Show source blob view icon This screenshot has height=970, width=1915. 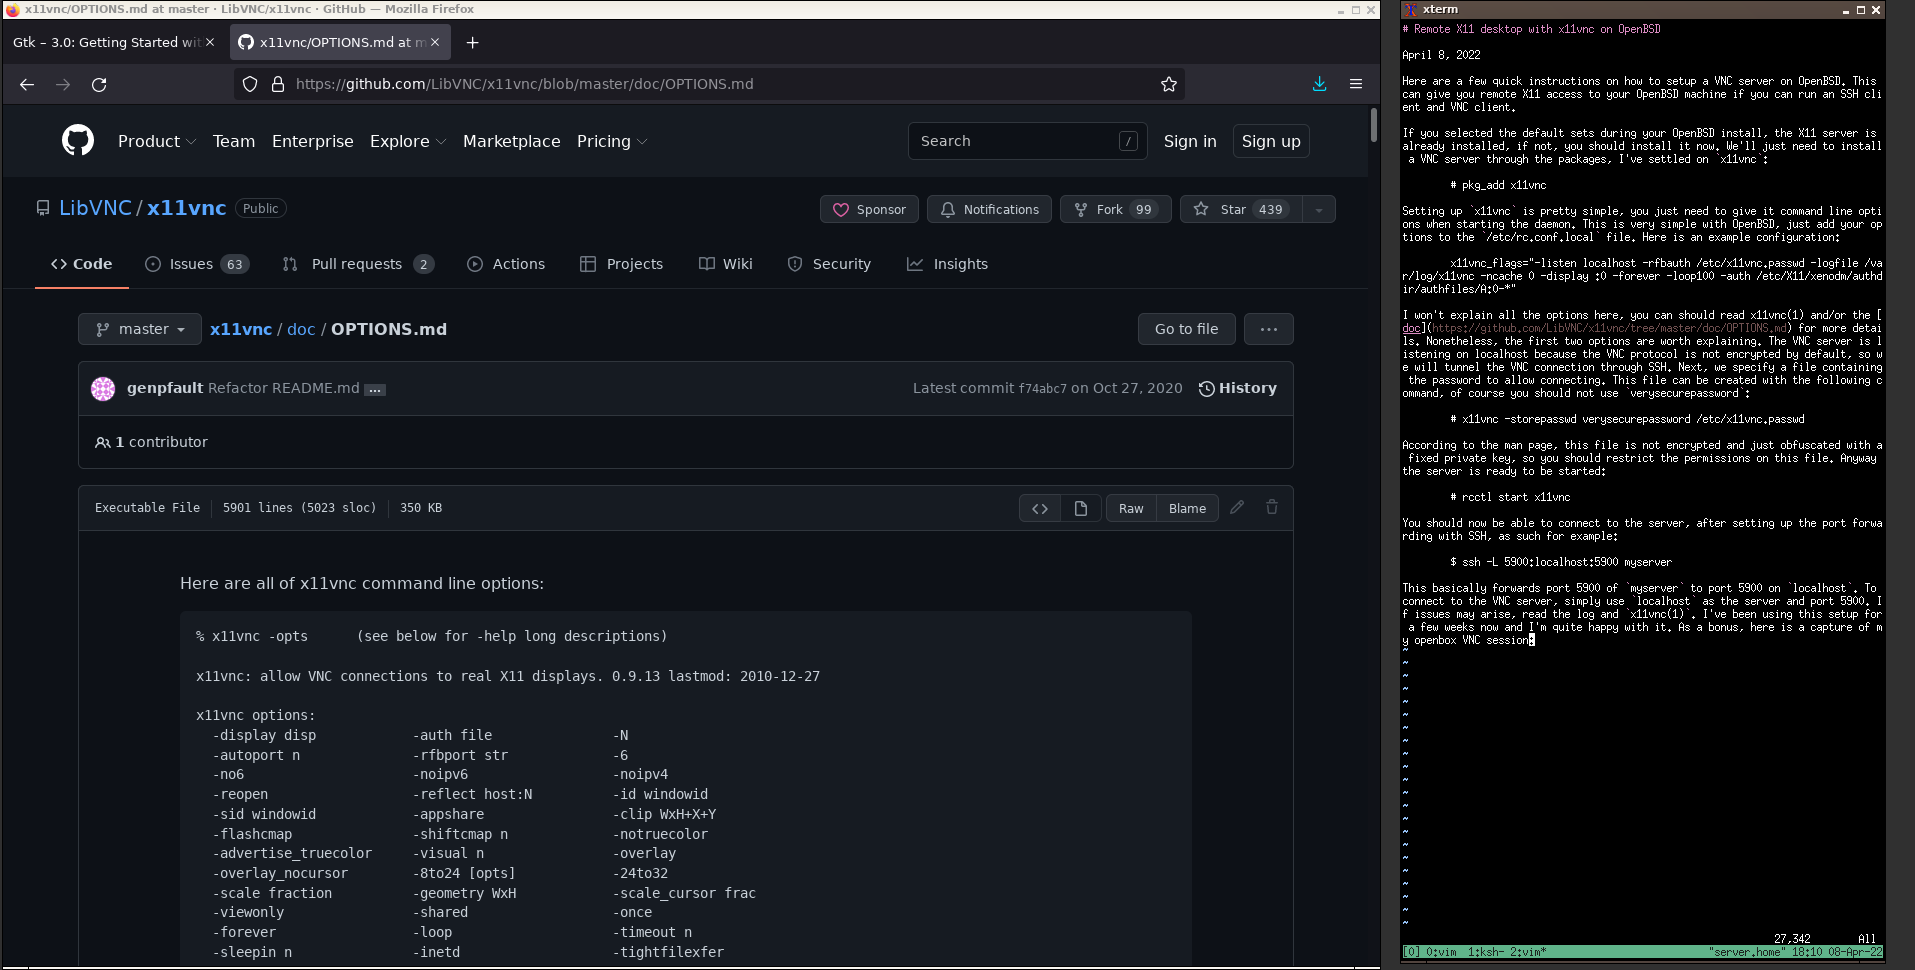[1040, 508]
